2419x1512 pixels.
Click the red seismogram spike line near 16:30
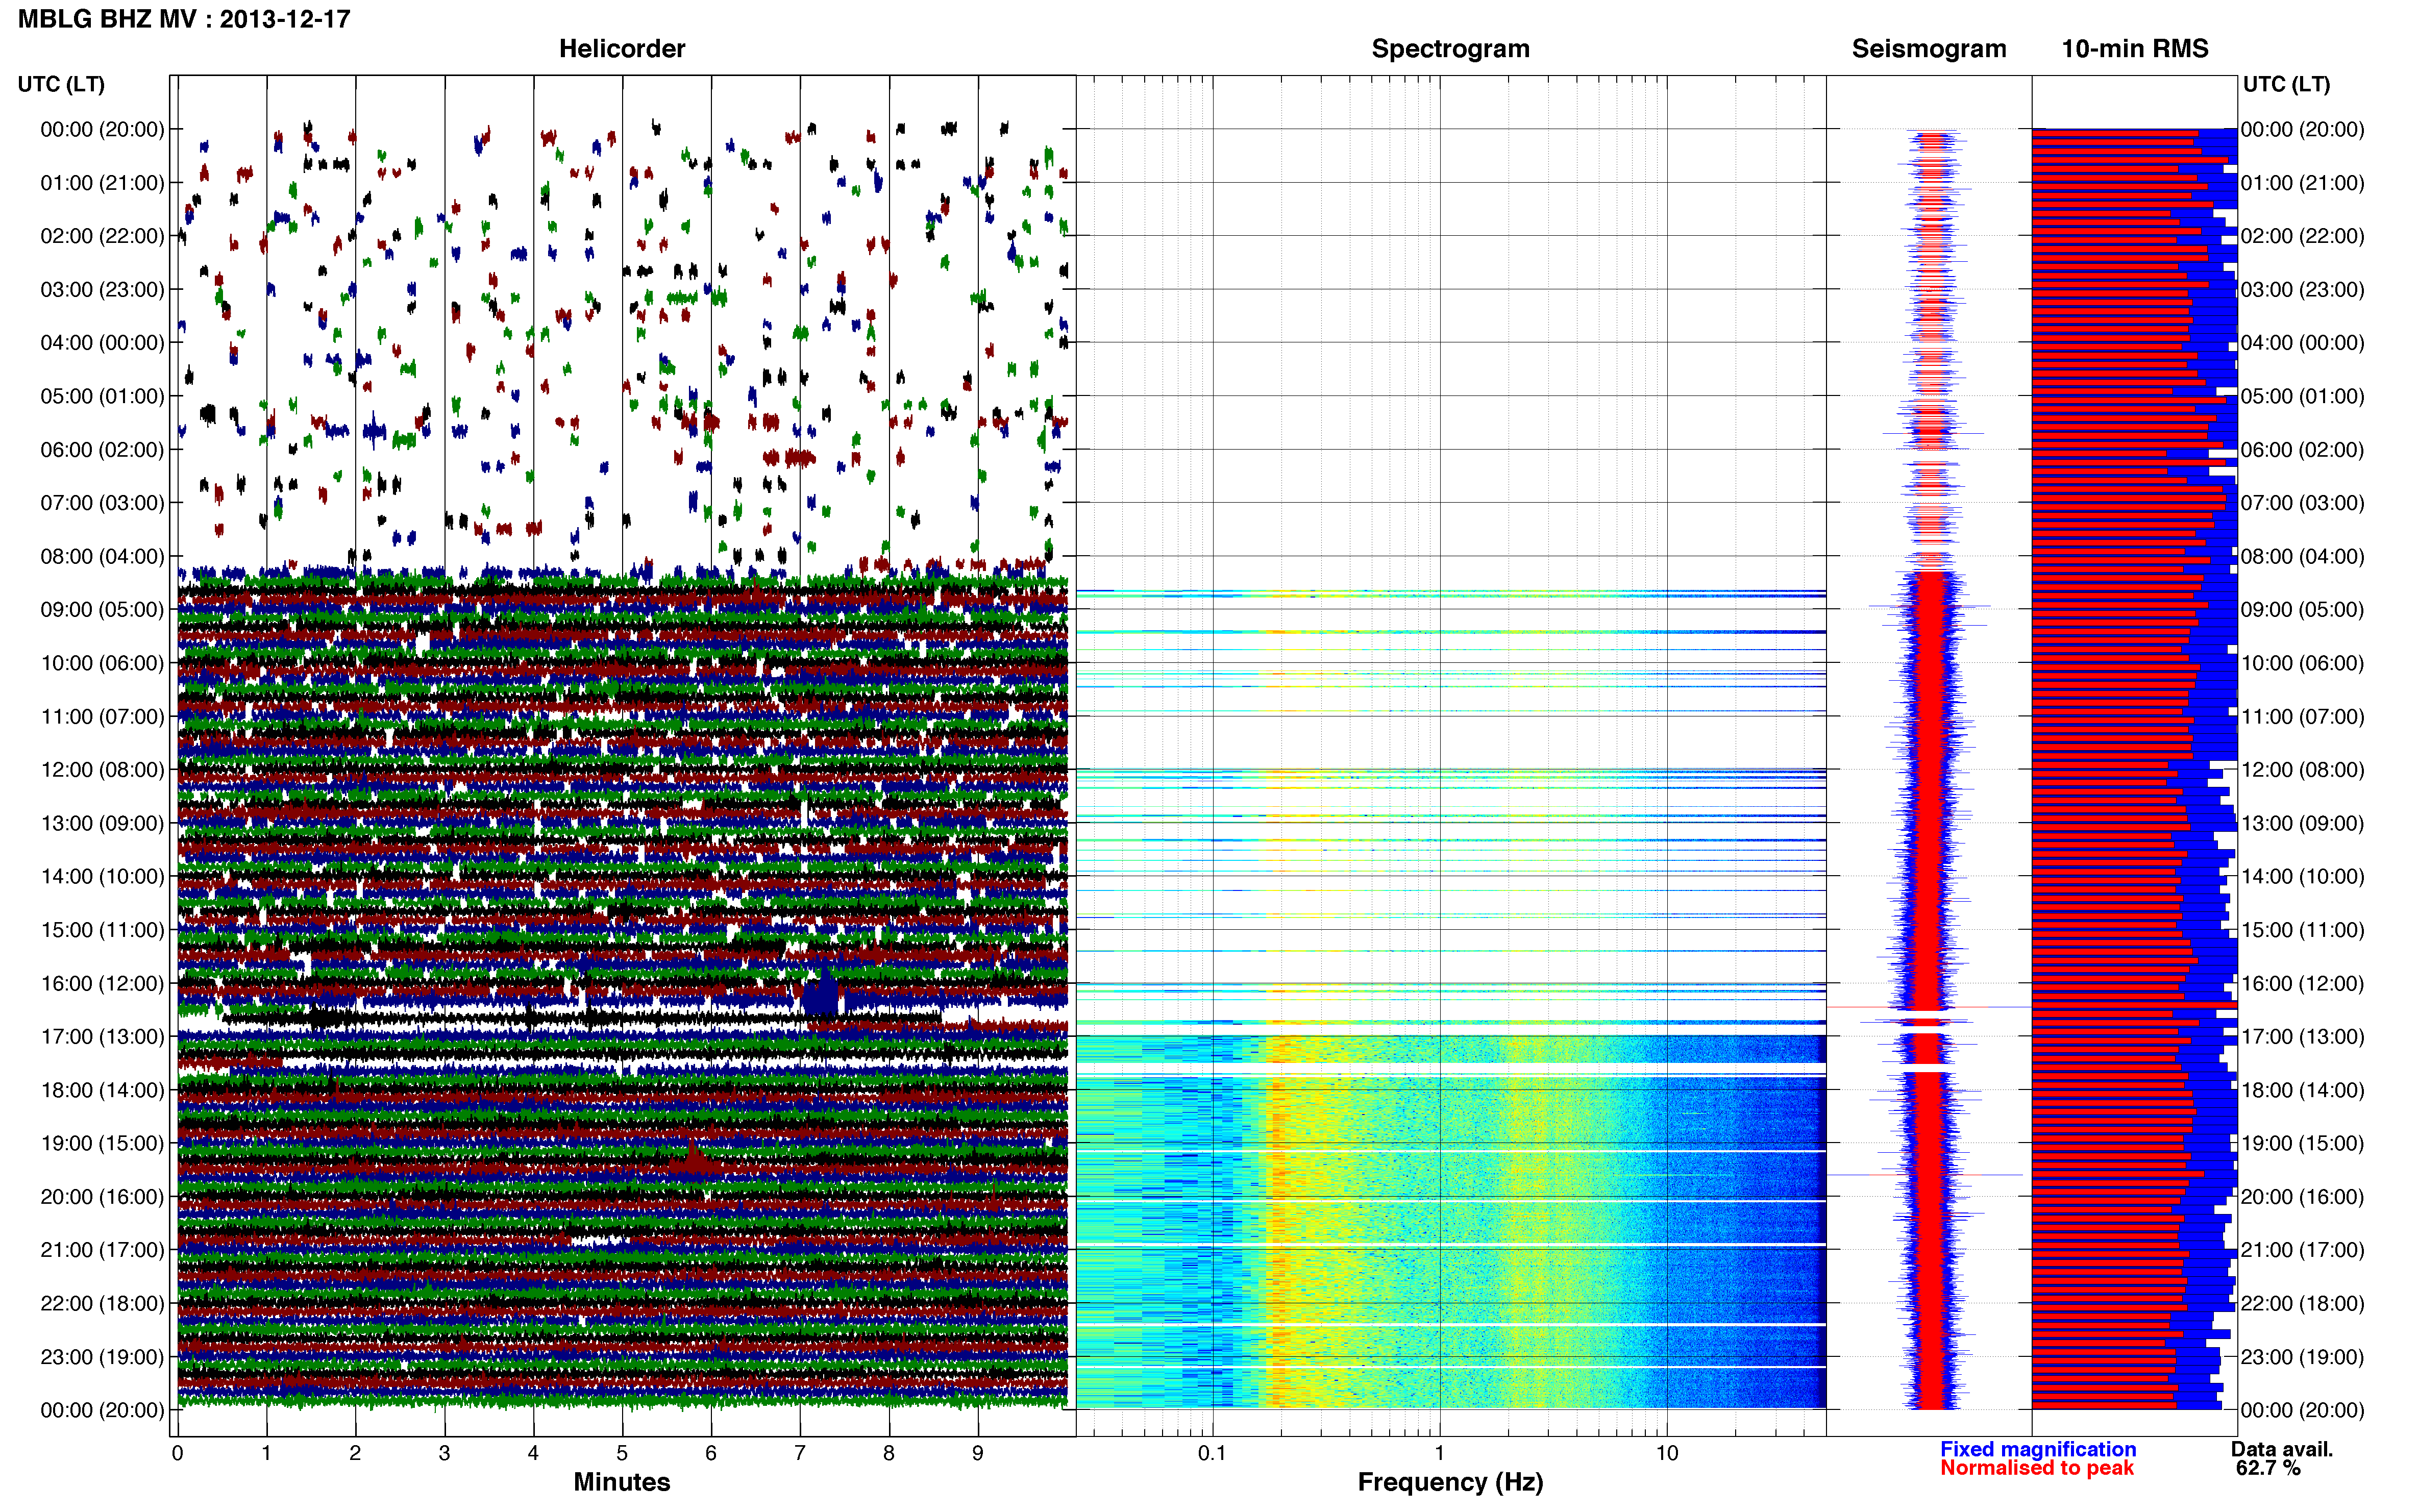tap(1929, 1007)
